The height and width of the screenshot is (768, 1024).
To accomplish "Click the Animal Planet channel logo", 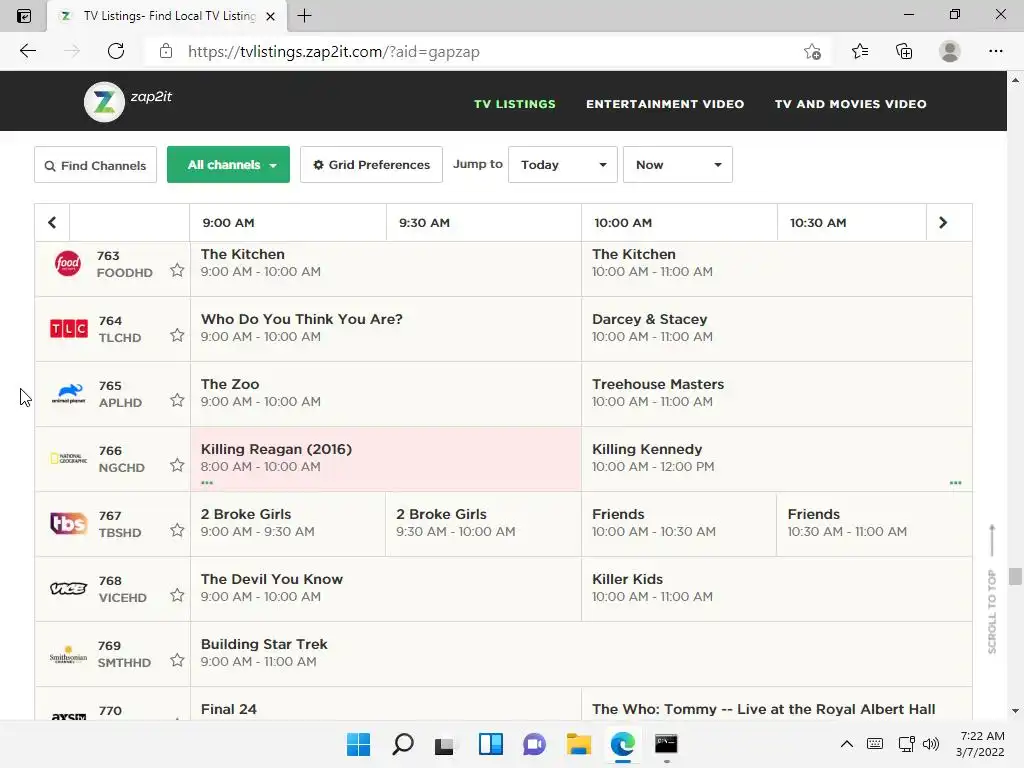I will [x=69, y=394].
